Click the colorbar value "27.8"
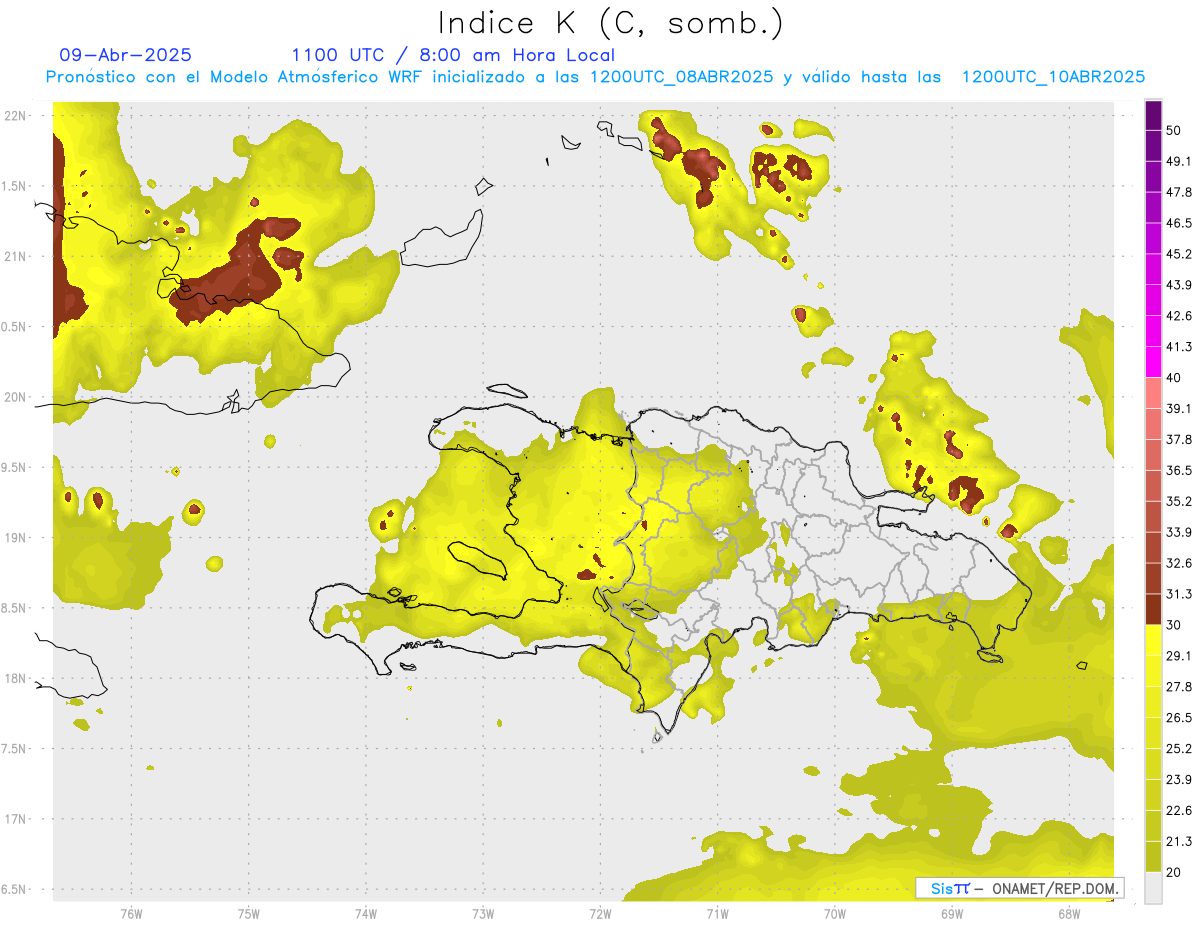 pyautogui.click(x=1179, y=687)
